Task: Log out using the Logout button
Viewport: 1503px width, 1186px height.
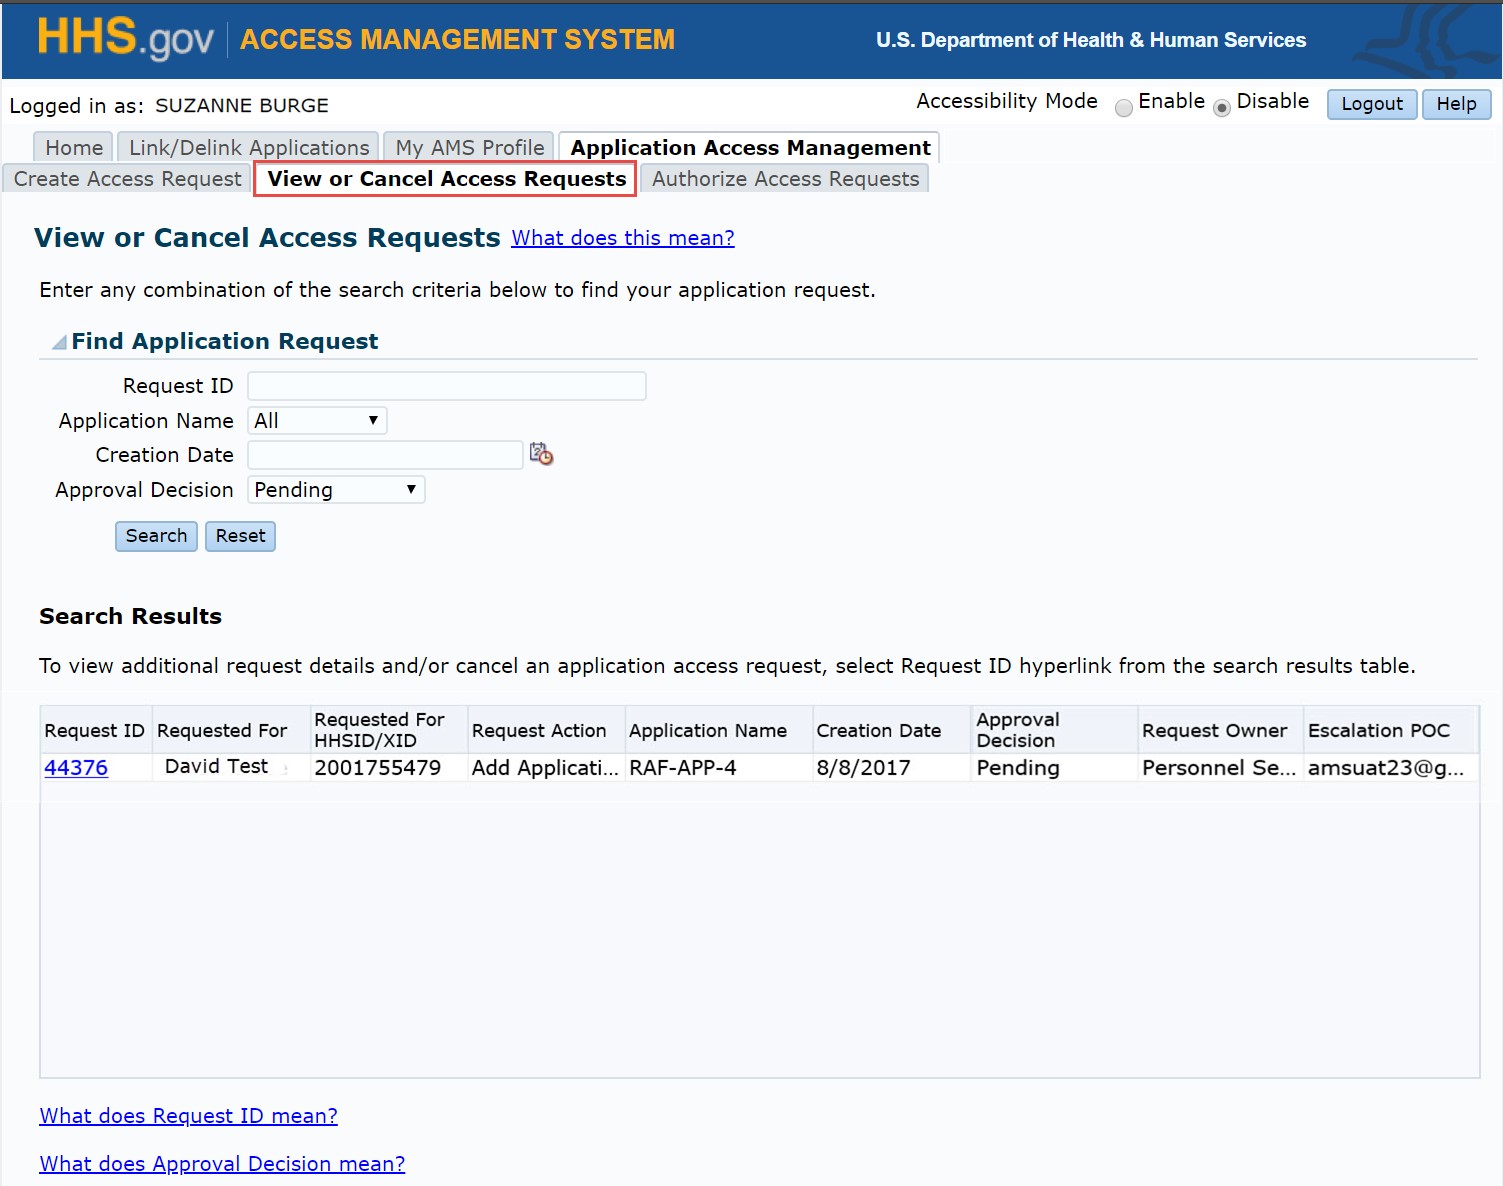Action: point(1371,104)
